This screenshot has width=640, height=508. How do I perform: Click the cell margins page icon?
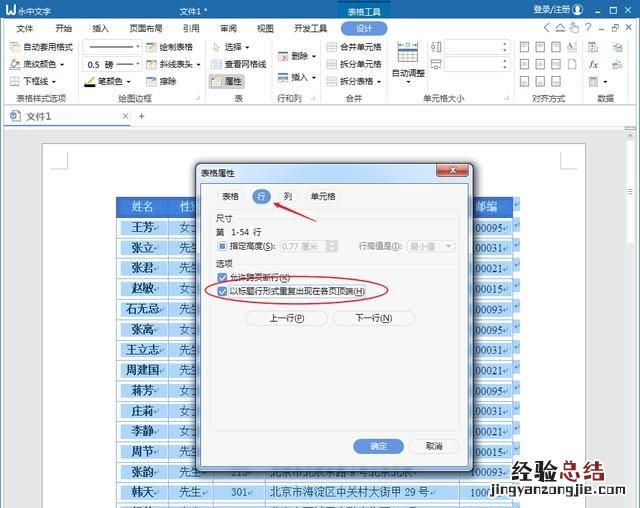[x=572, y=64]
